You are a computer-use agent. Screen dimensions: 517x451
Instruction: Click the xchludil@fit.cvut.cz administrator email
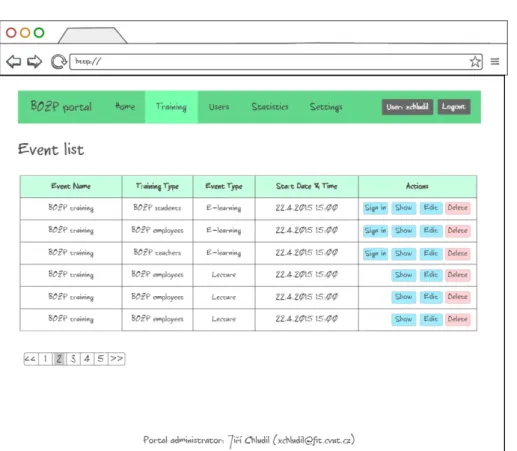click(314, 441)
